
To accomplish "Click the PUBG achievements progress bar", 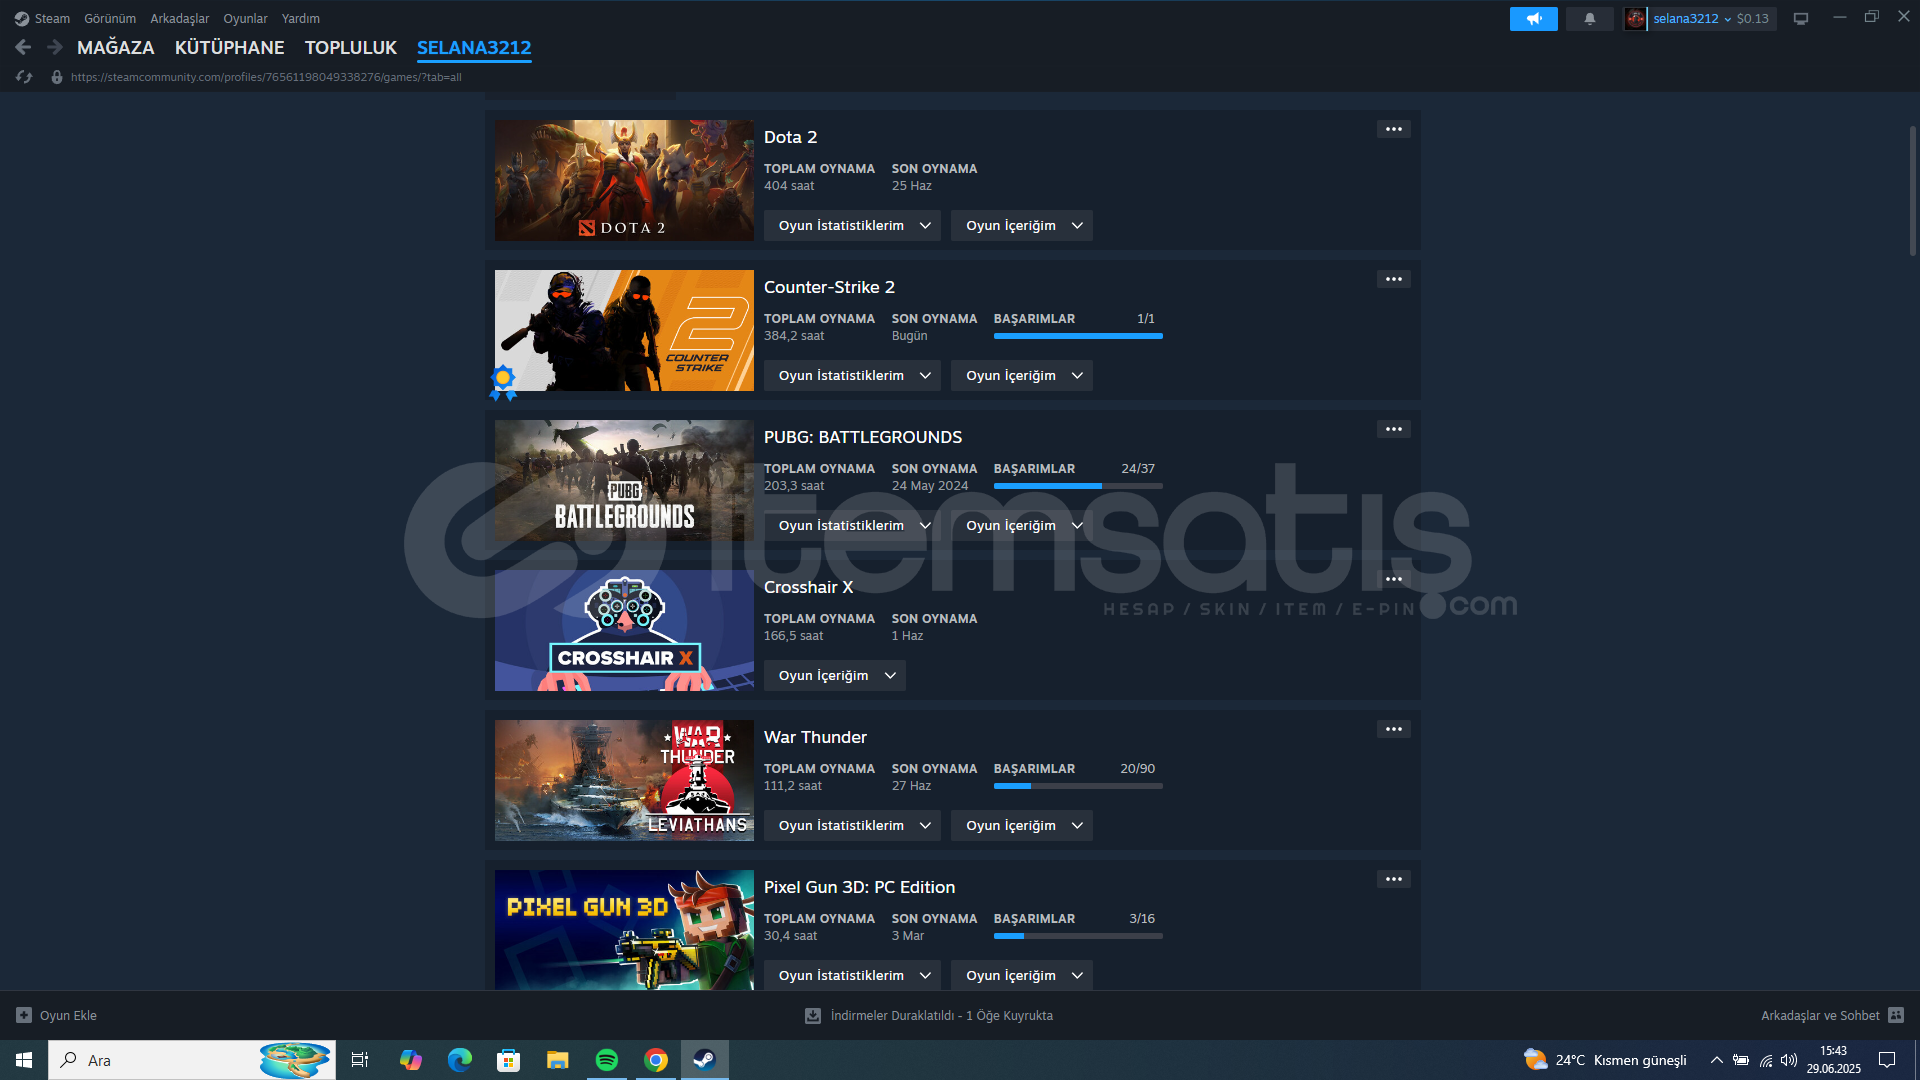I will [x=1078, y=486].
